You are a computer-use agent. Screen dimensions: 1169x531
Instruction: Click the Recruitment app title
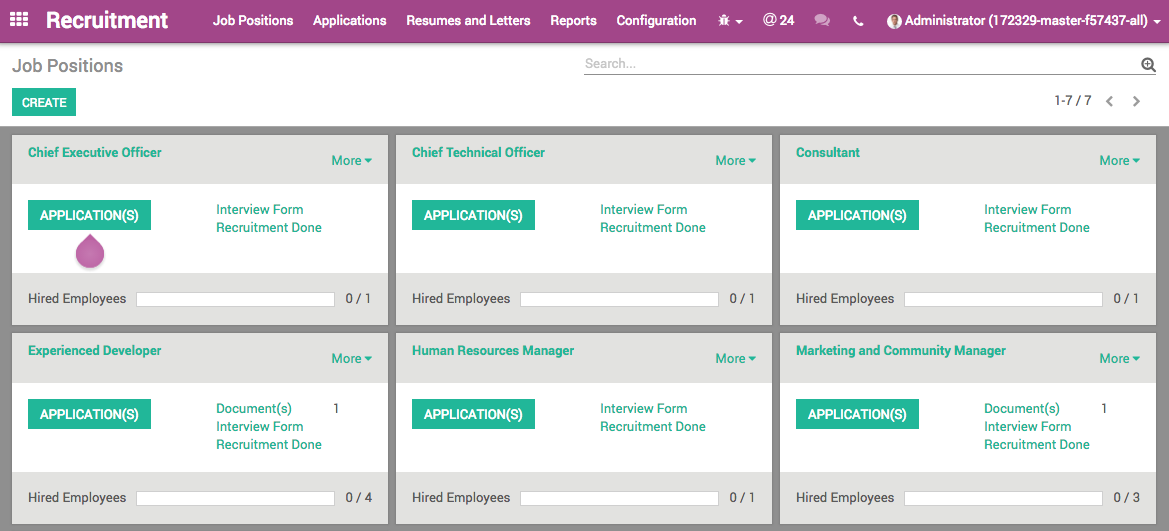pyautogui.click(x=107, y=20)
